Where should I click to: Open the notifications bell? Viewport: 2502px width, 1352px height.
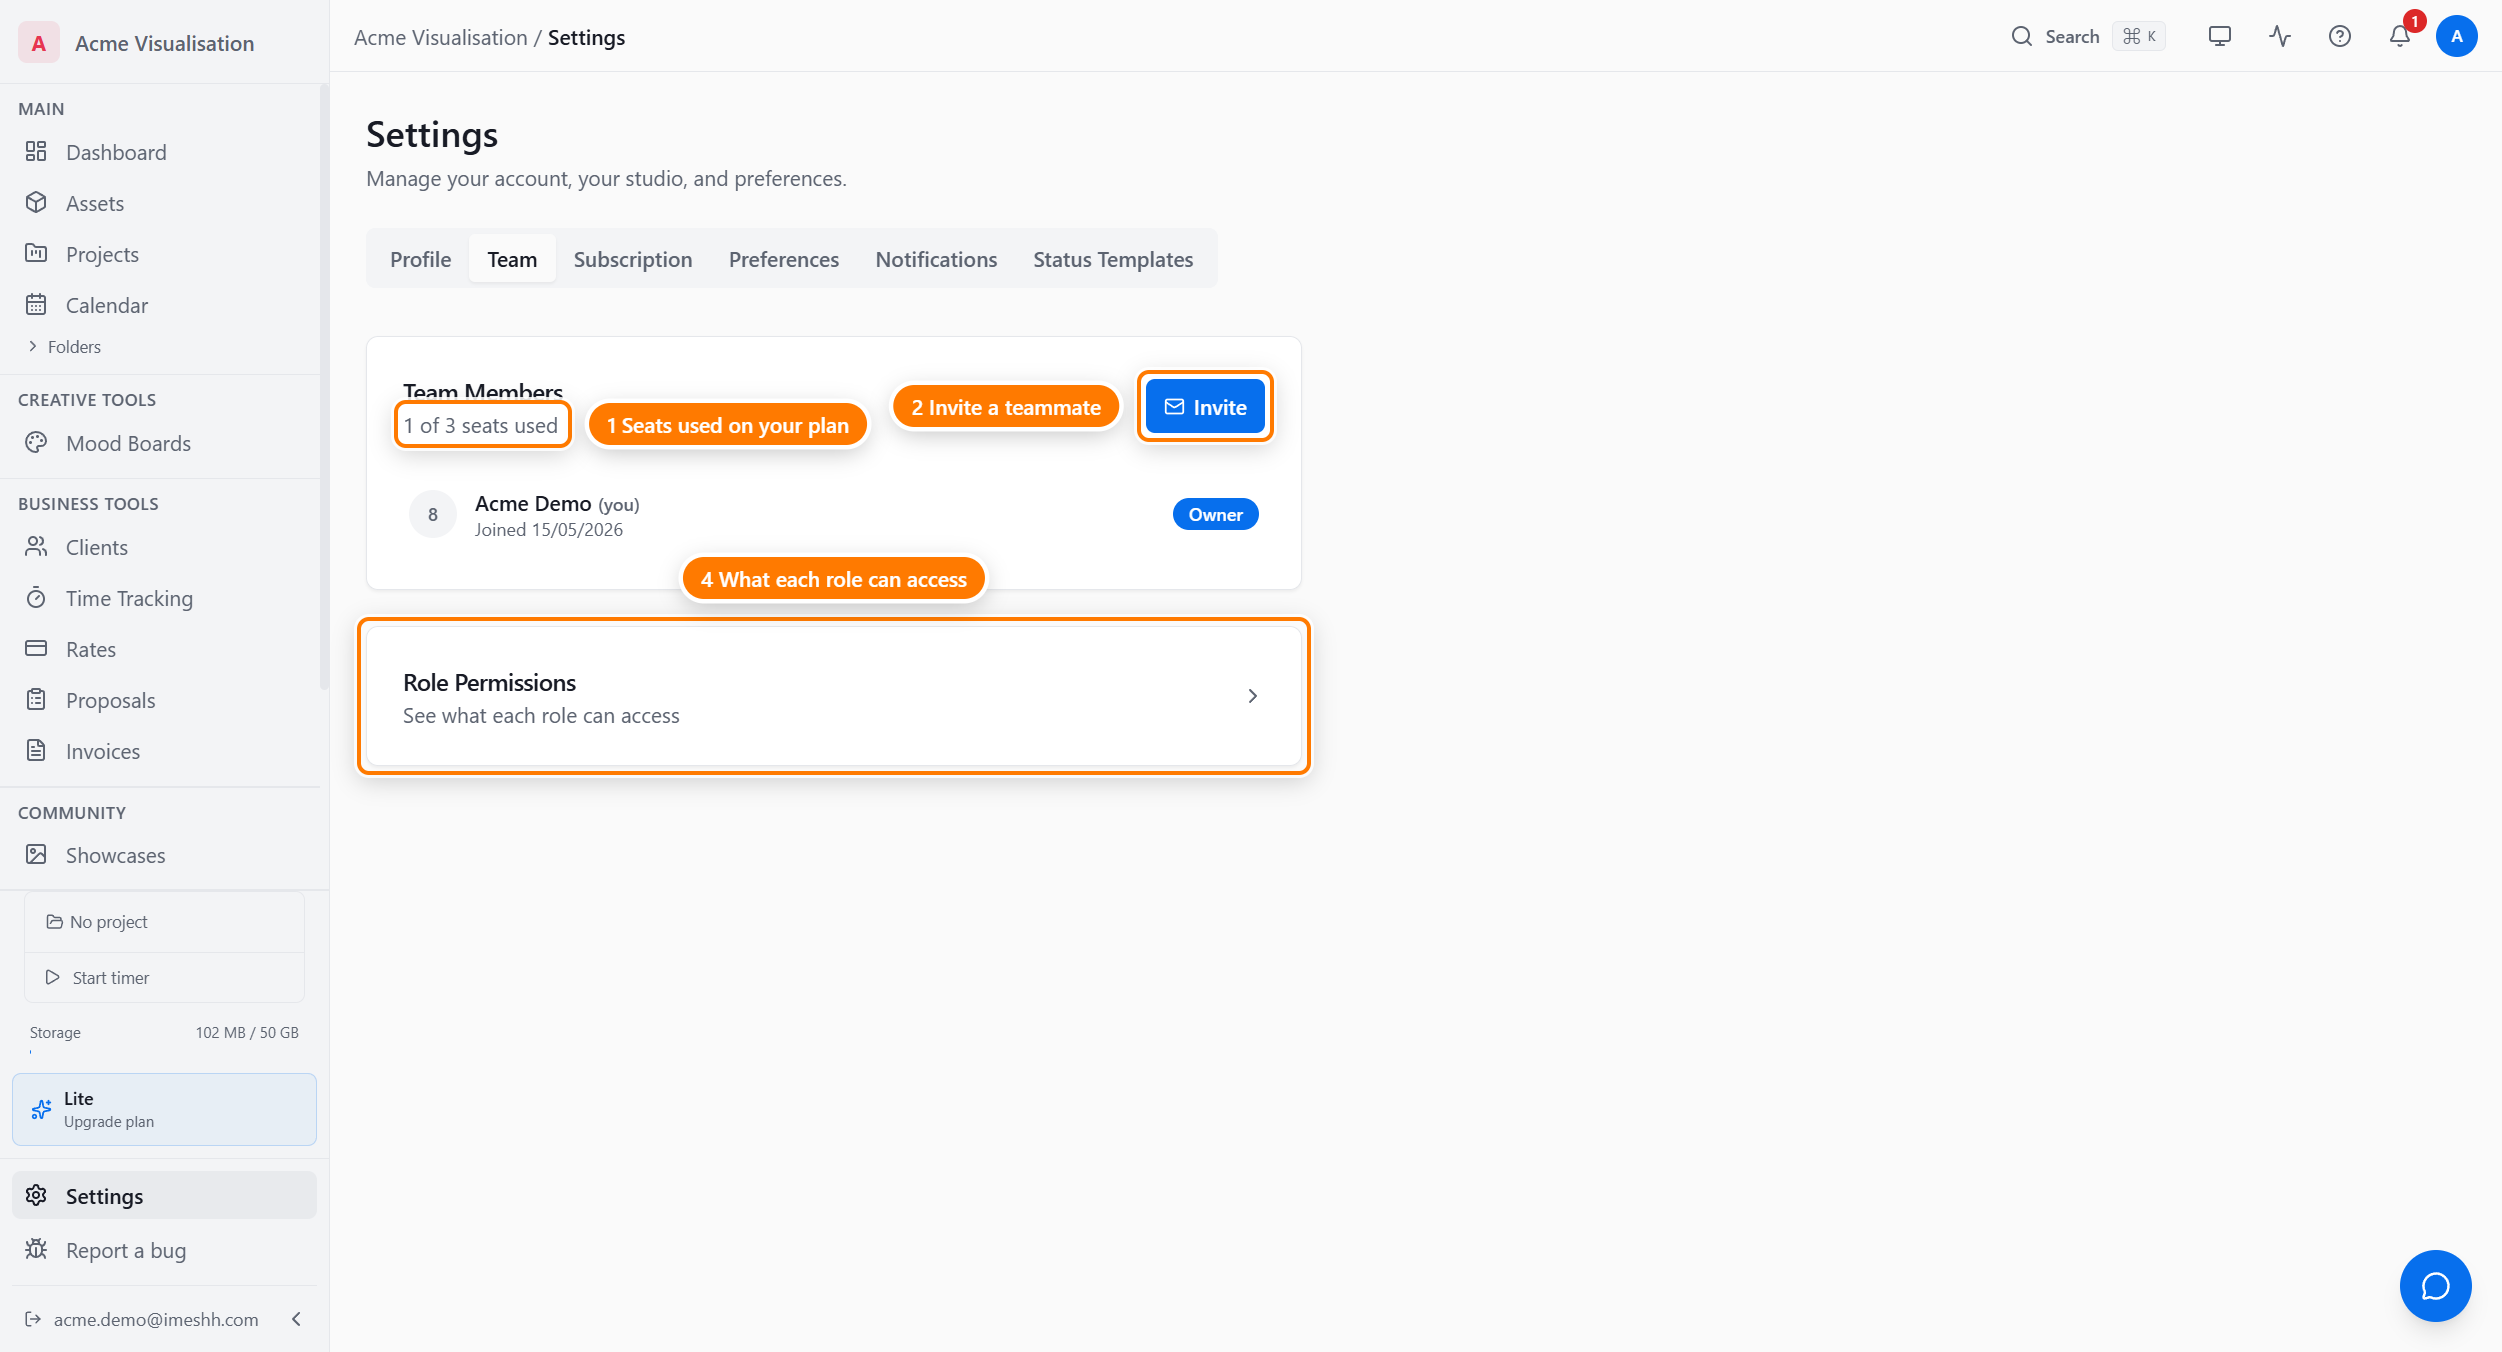(x=2400, y=36)
